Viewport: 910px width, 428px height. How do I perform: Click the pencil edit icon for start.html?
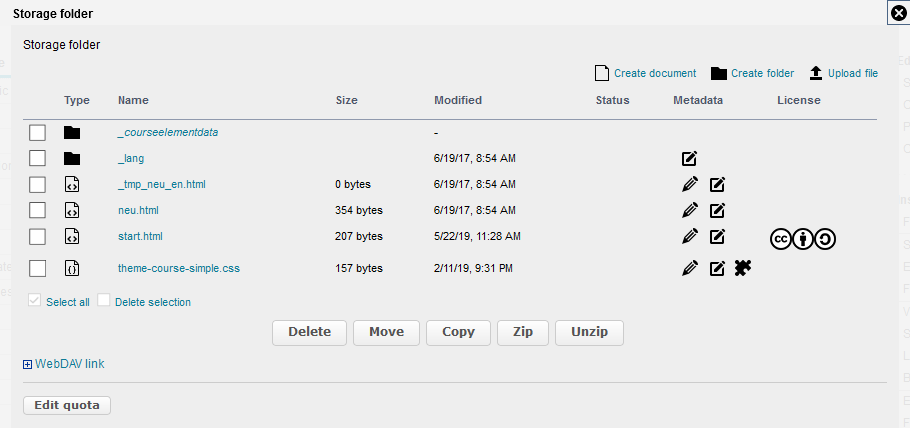coord(689,236)
